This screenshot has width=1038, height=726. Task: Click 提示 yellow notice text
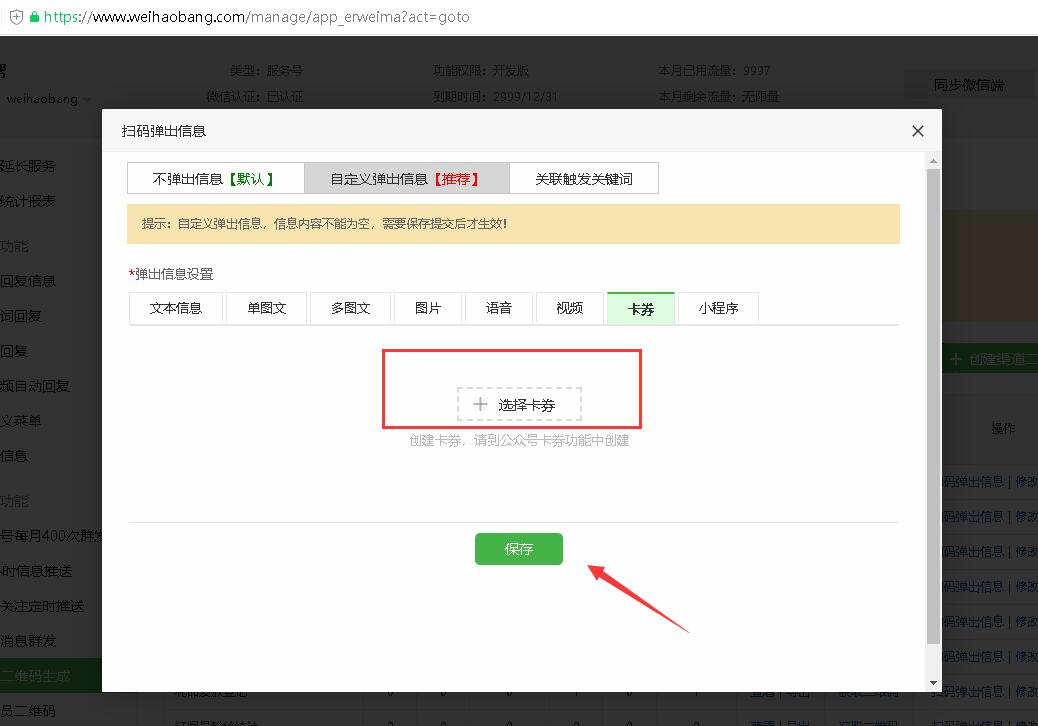click(x=324, y=224)
